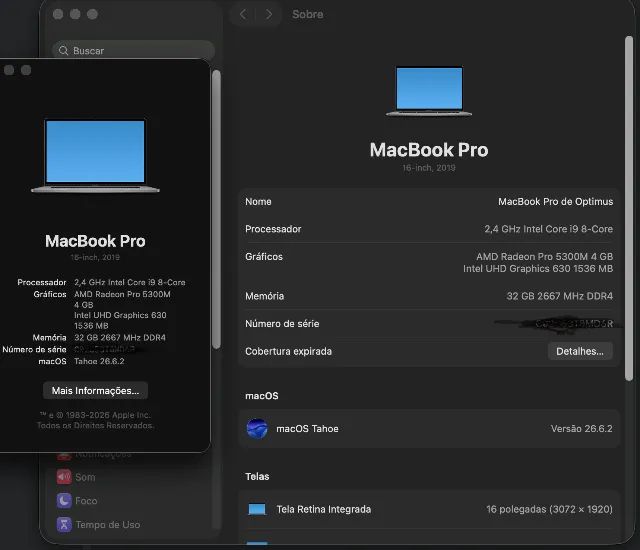The width and height of the screenshot is (640, 550).
Task: Click Mais Informações... in About window
Action: pyautogui.click(x=96, y=390)
